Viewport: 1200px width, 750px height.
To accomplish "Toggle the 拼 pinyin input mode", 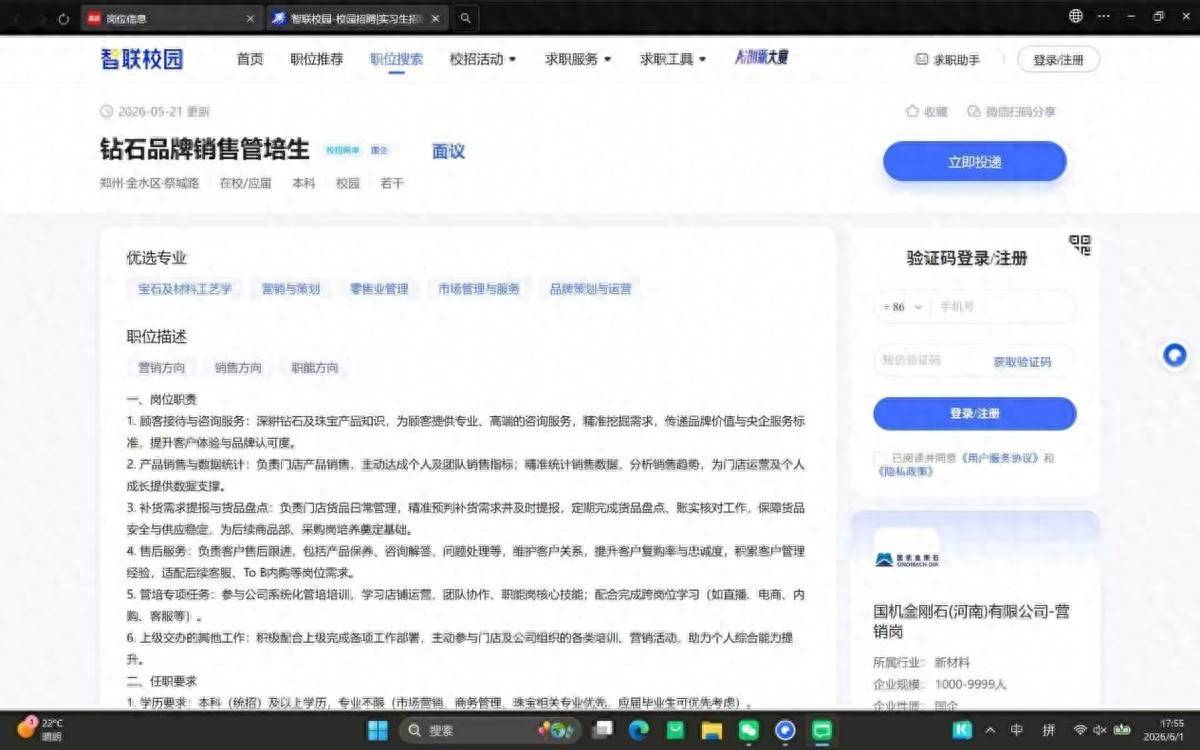I will (x=1049, y=730).
